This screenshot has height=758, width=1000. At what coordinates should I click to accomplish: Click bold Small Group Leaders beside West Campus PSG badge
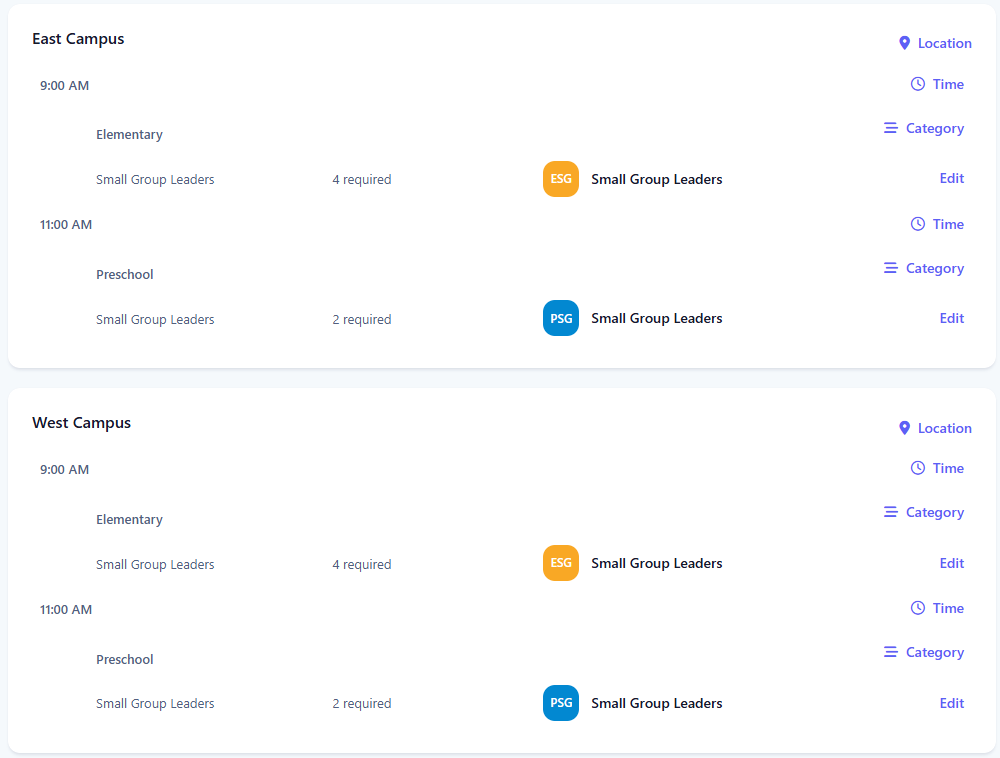click(x=656, y=703)
